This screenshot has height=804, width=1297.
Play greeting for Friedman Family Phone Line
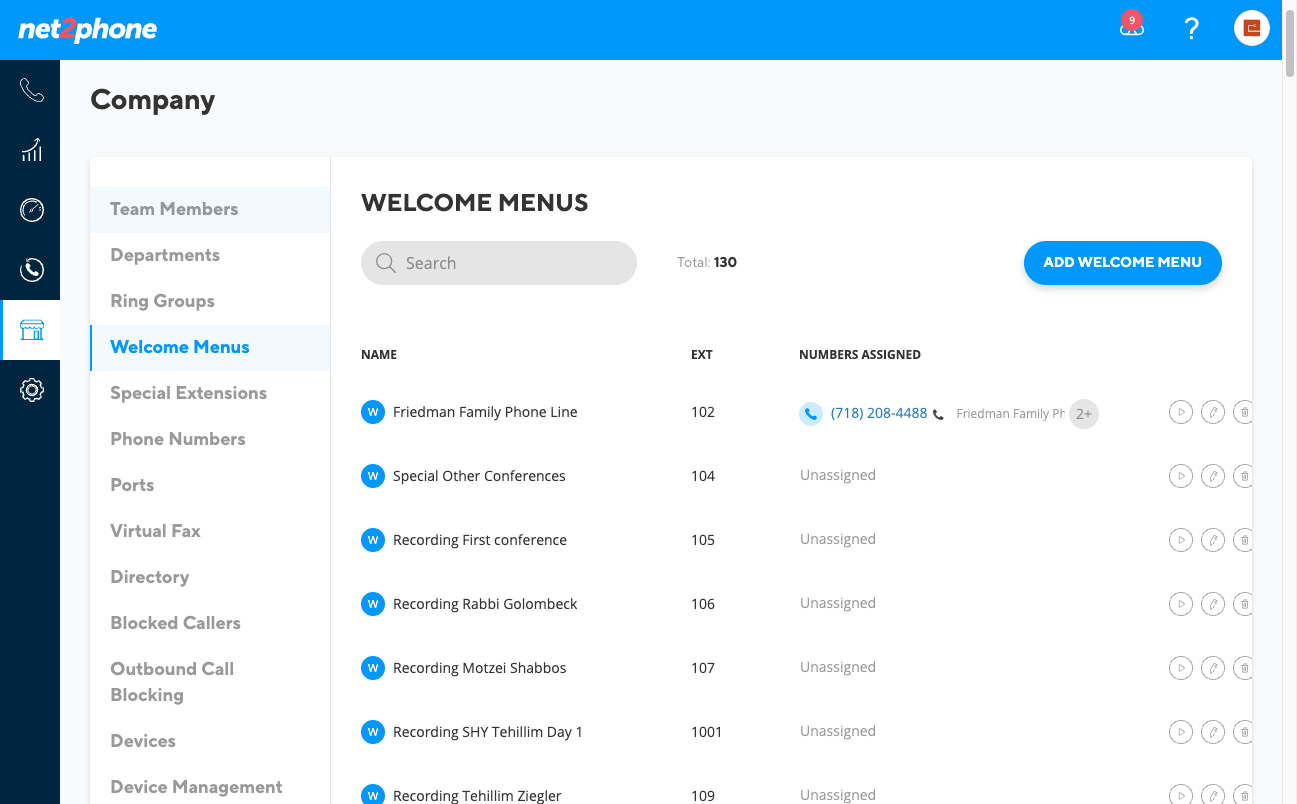pos(1181,412)
